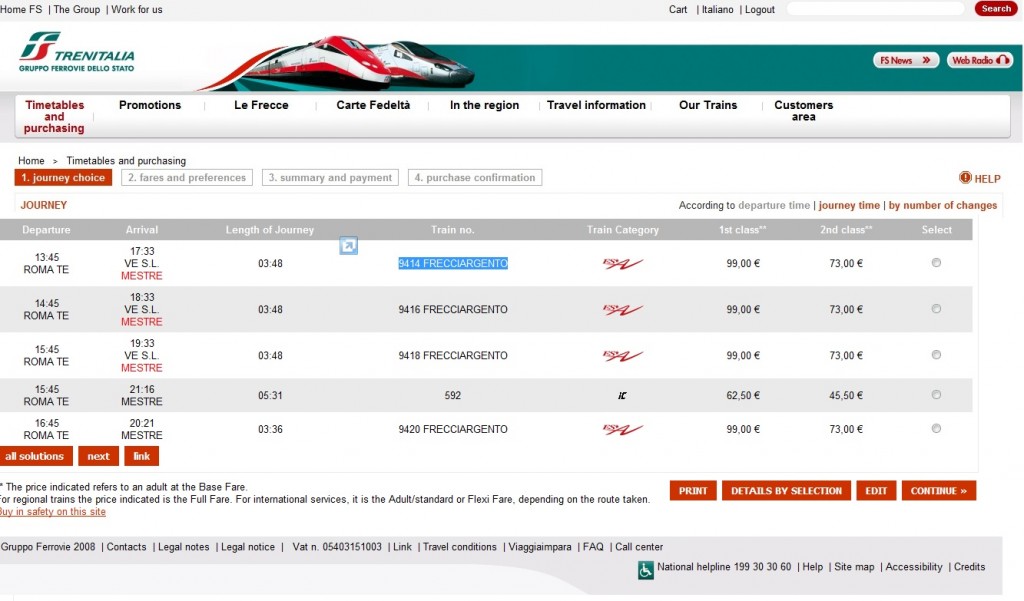
Task: Click Frecciargento icon in 9418 row
Action: click(622, 355)
